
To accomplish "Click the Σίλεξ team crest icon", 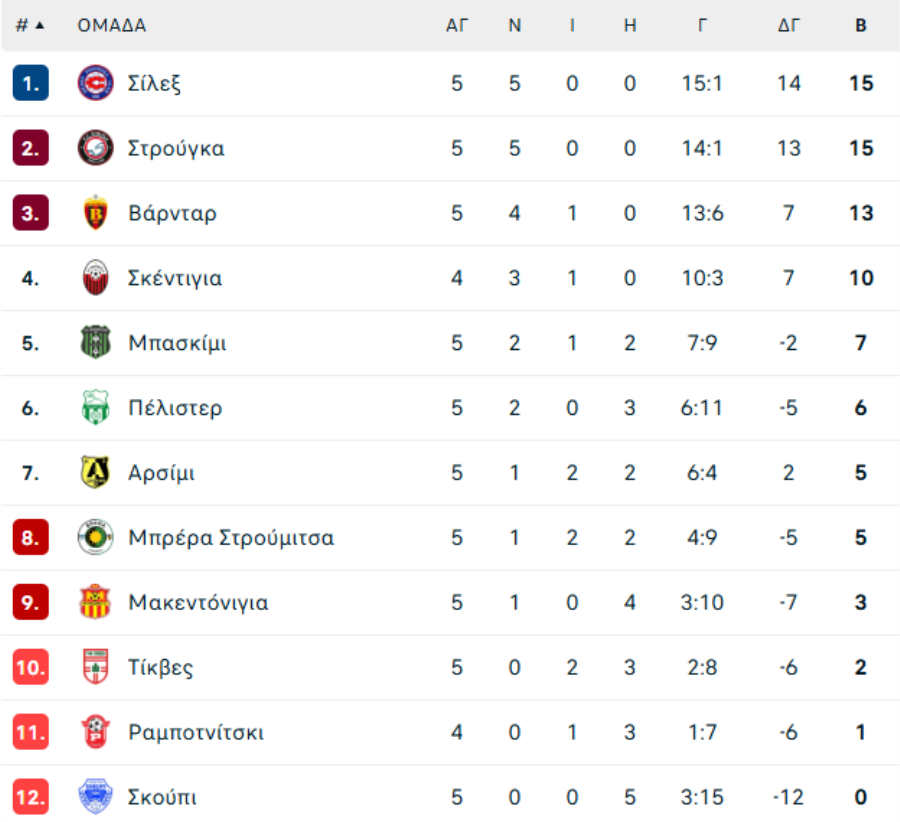I will click(x=95, y=83).
